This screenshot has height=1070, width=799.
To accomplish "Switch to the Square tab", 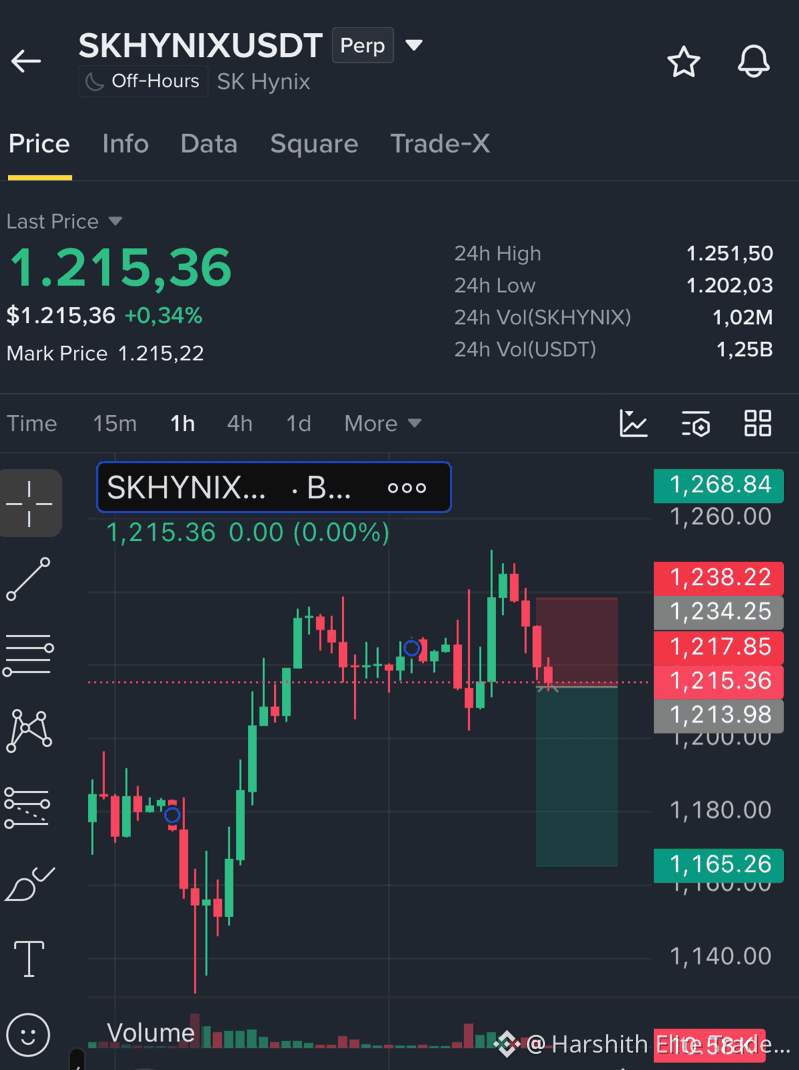I will coord(314,144).
